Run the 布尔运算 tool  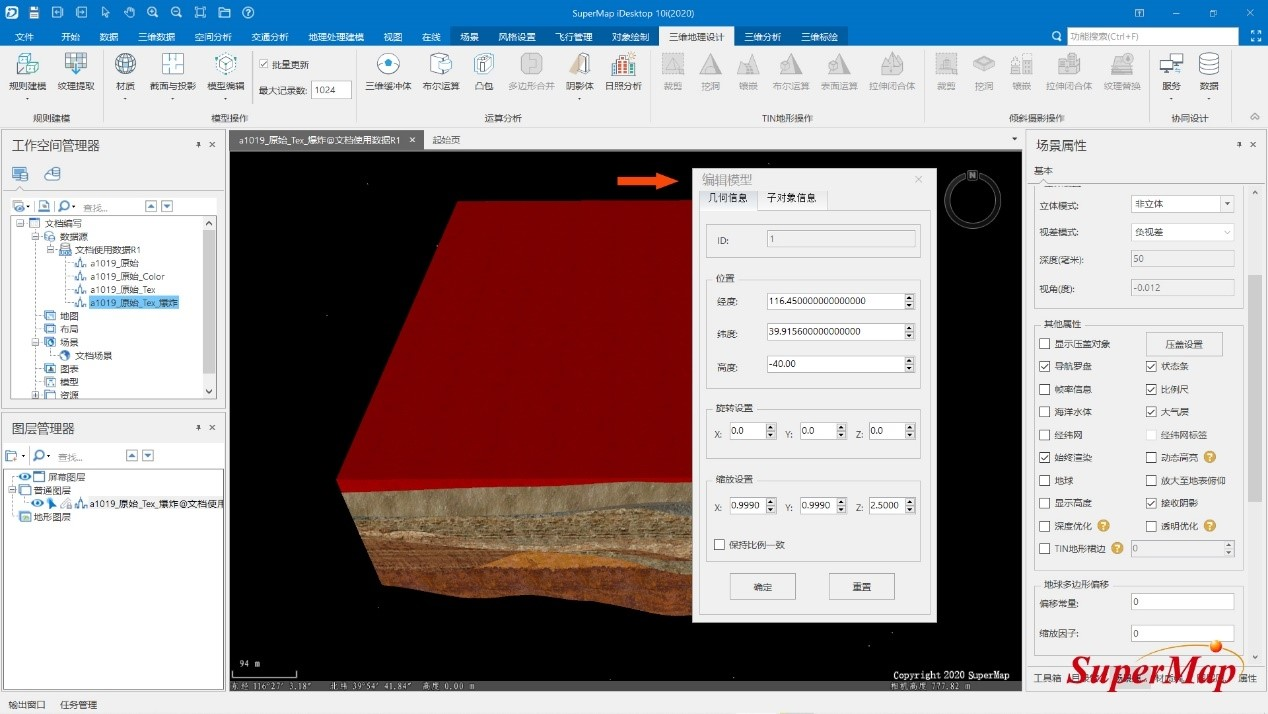(x=441, y=72)
